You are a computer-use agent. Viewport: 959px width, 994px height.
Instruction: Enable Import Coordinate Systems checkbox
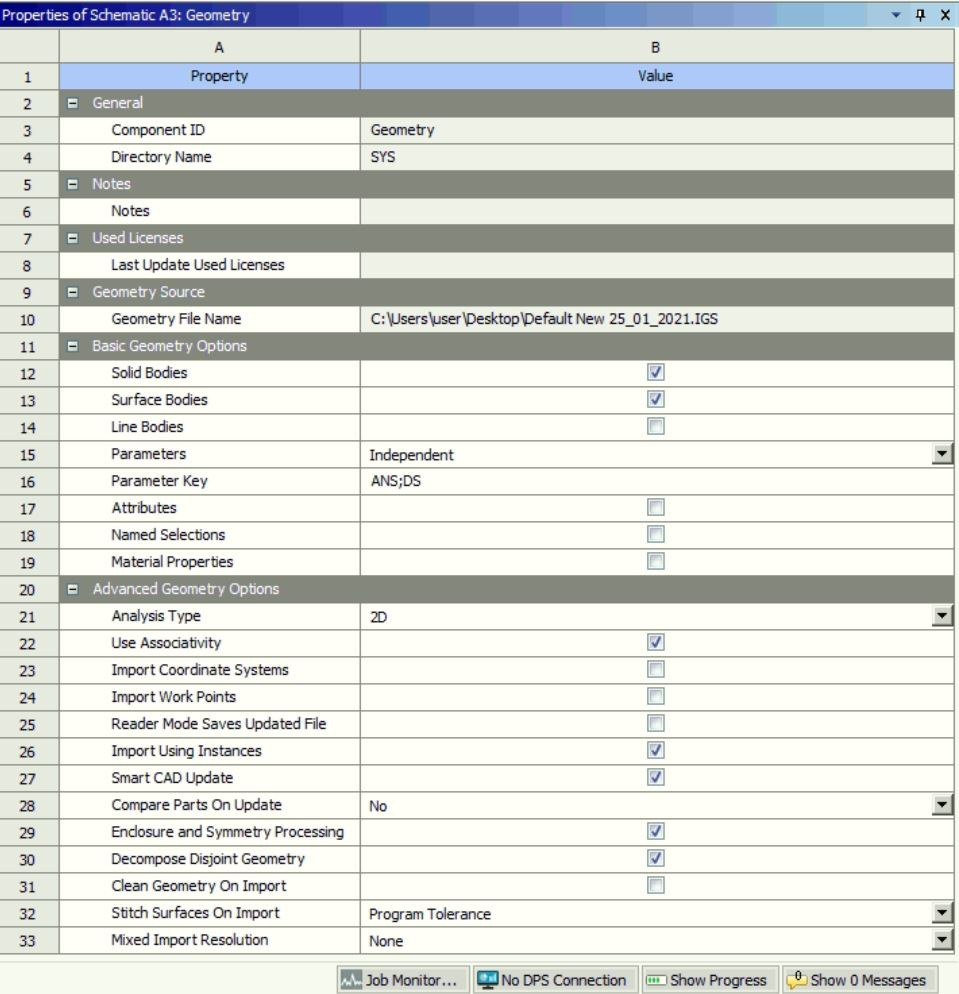(655, 669)
